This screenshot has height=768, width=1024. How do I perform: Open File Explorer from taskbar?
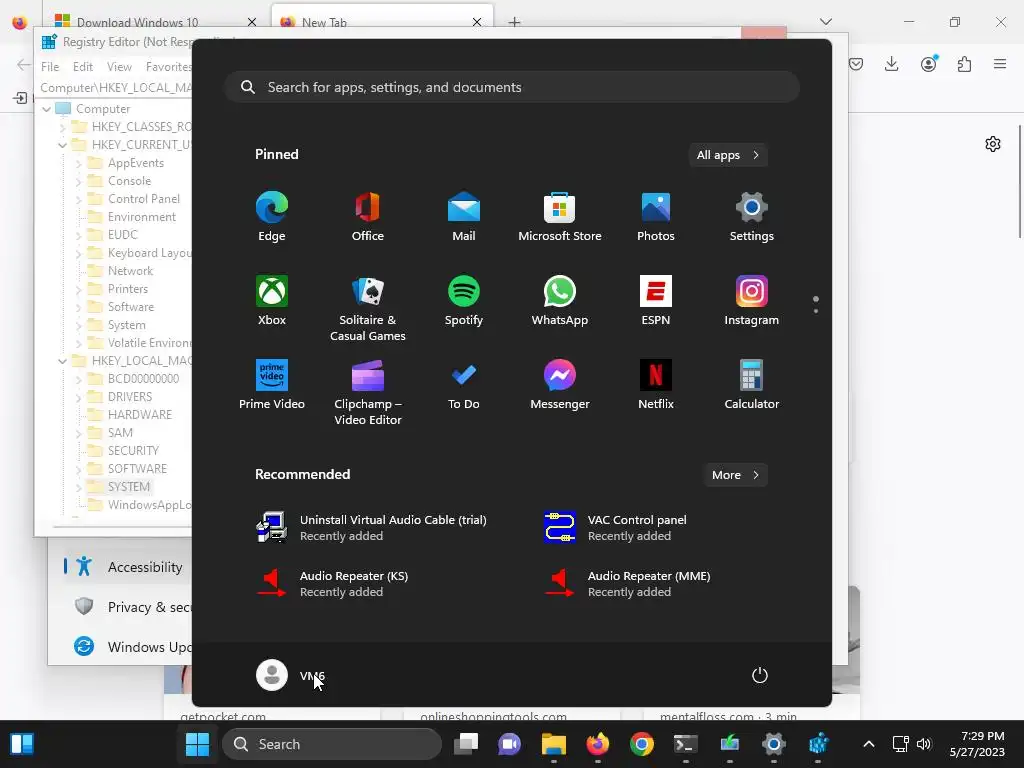click(554, 744)
